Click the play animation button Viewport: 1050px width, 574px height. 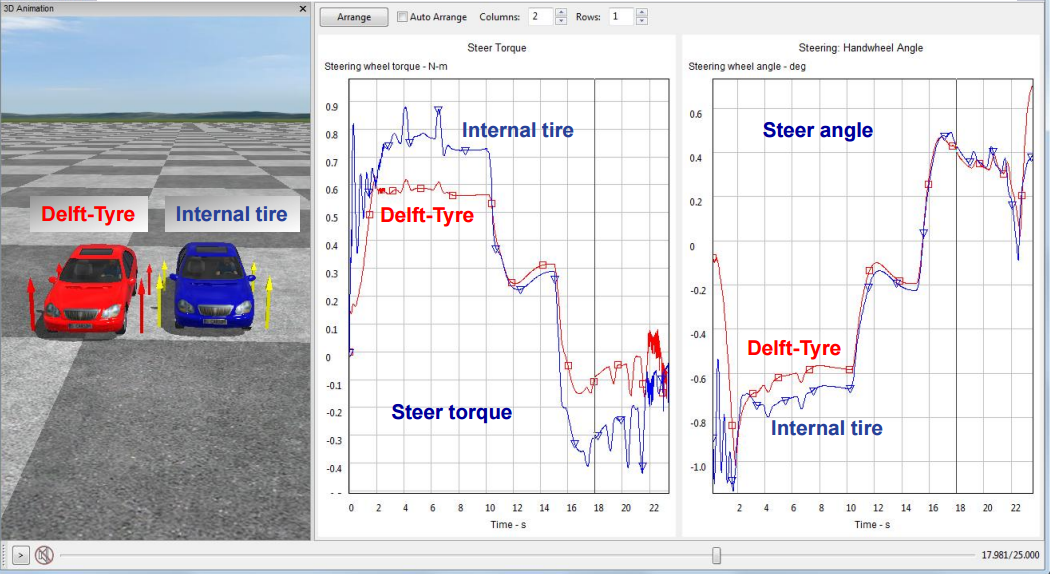(21, 555)
